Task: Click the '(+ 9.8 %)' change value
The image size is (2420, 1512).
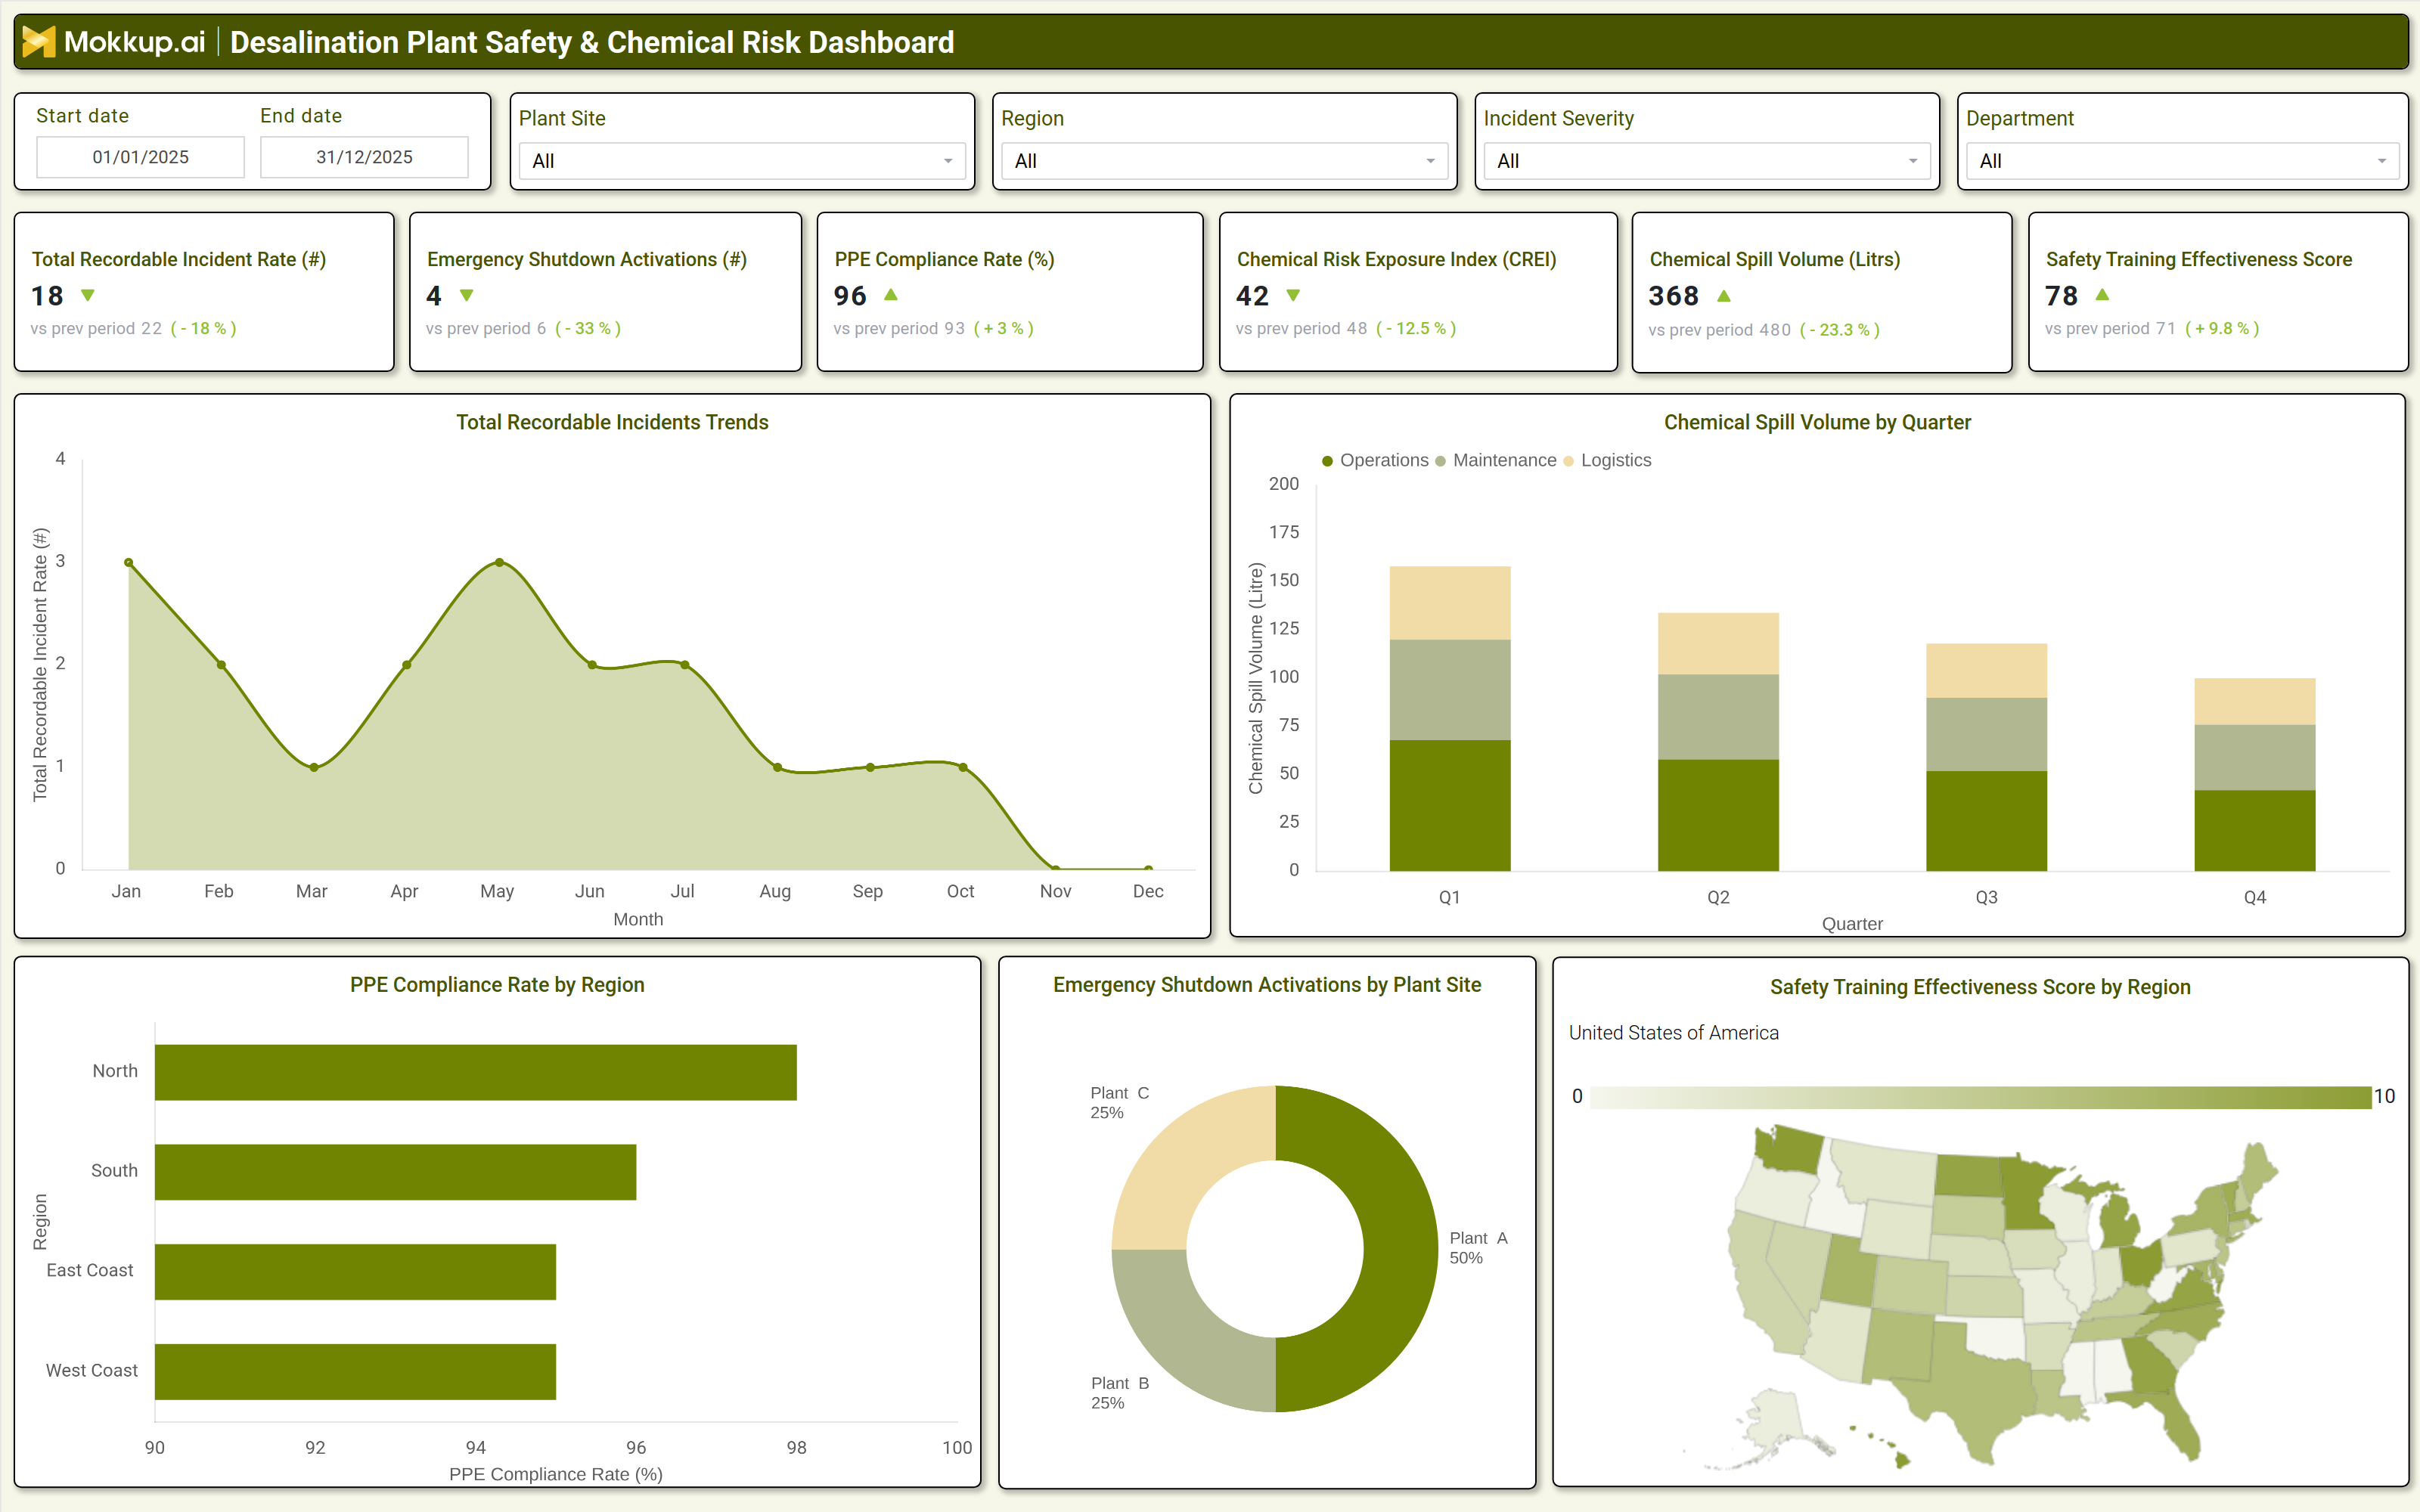Action: [2221, 328]
